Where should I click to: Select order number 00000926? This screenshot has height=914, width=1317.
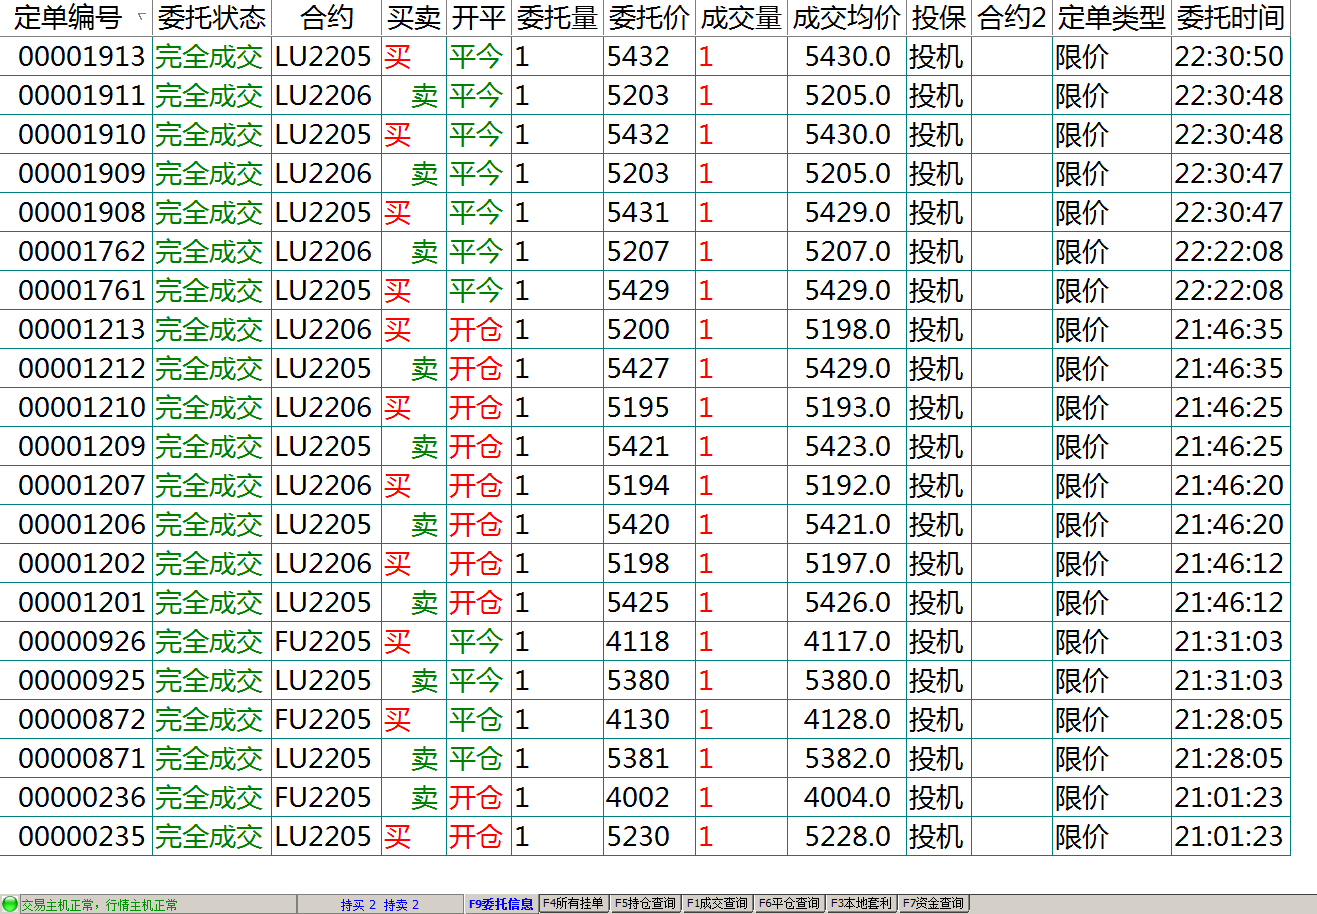pos(82,642)
